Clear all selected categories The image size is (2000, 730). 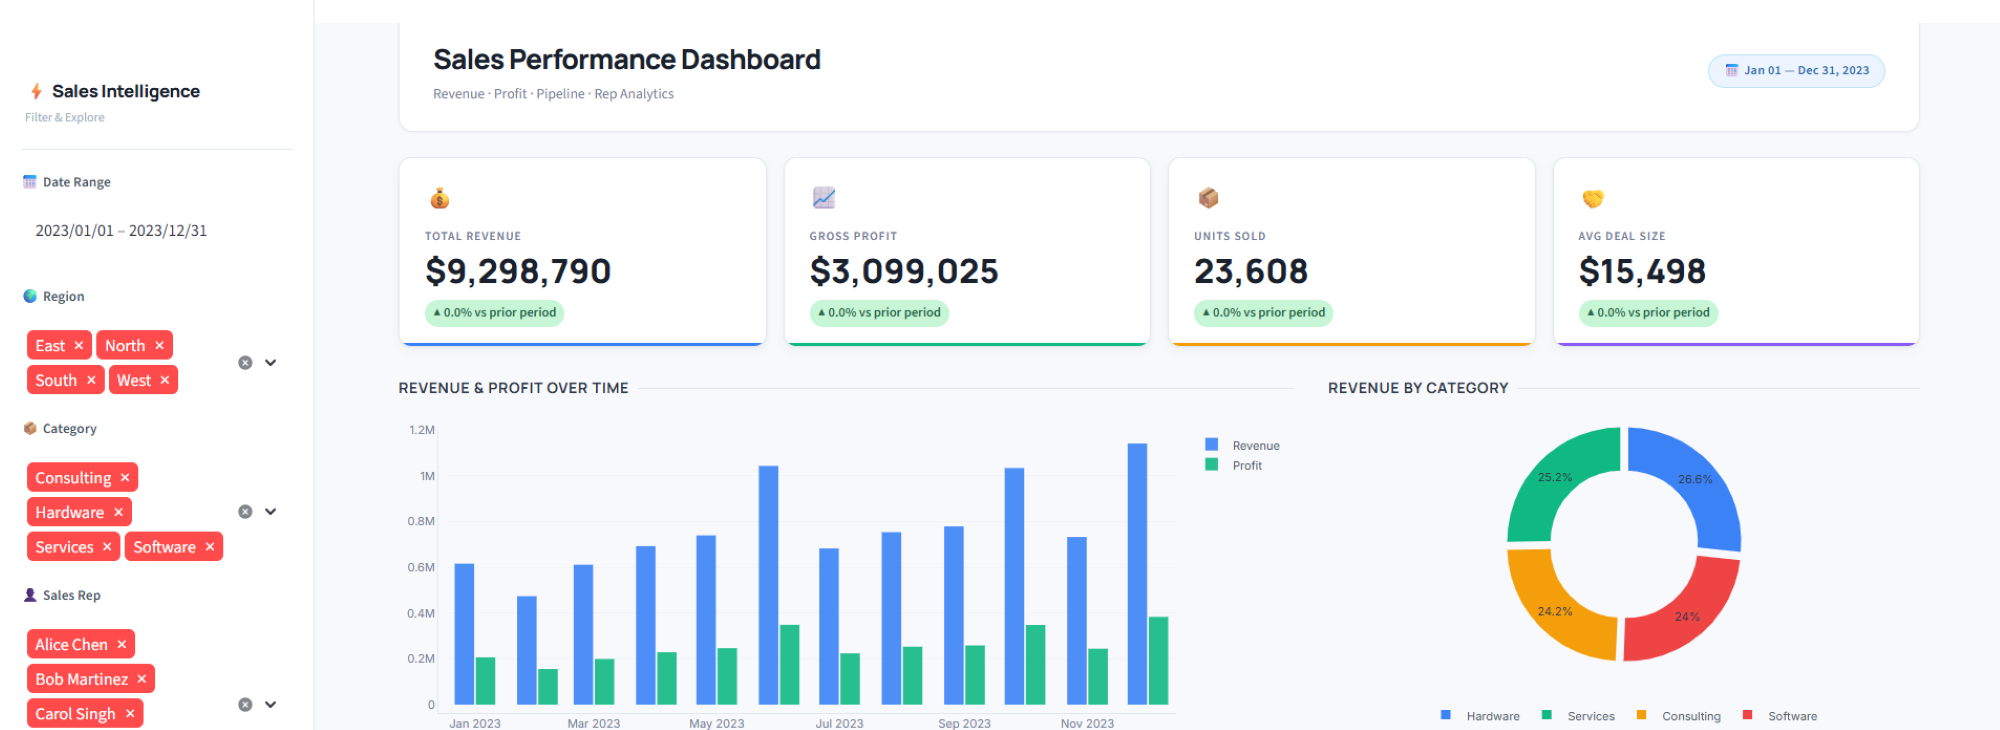tap(245, 512)
